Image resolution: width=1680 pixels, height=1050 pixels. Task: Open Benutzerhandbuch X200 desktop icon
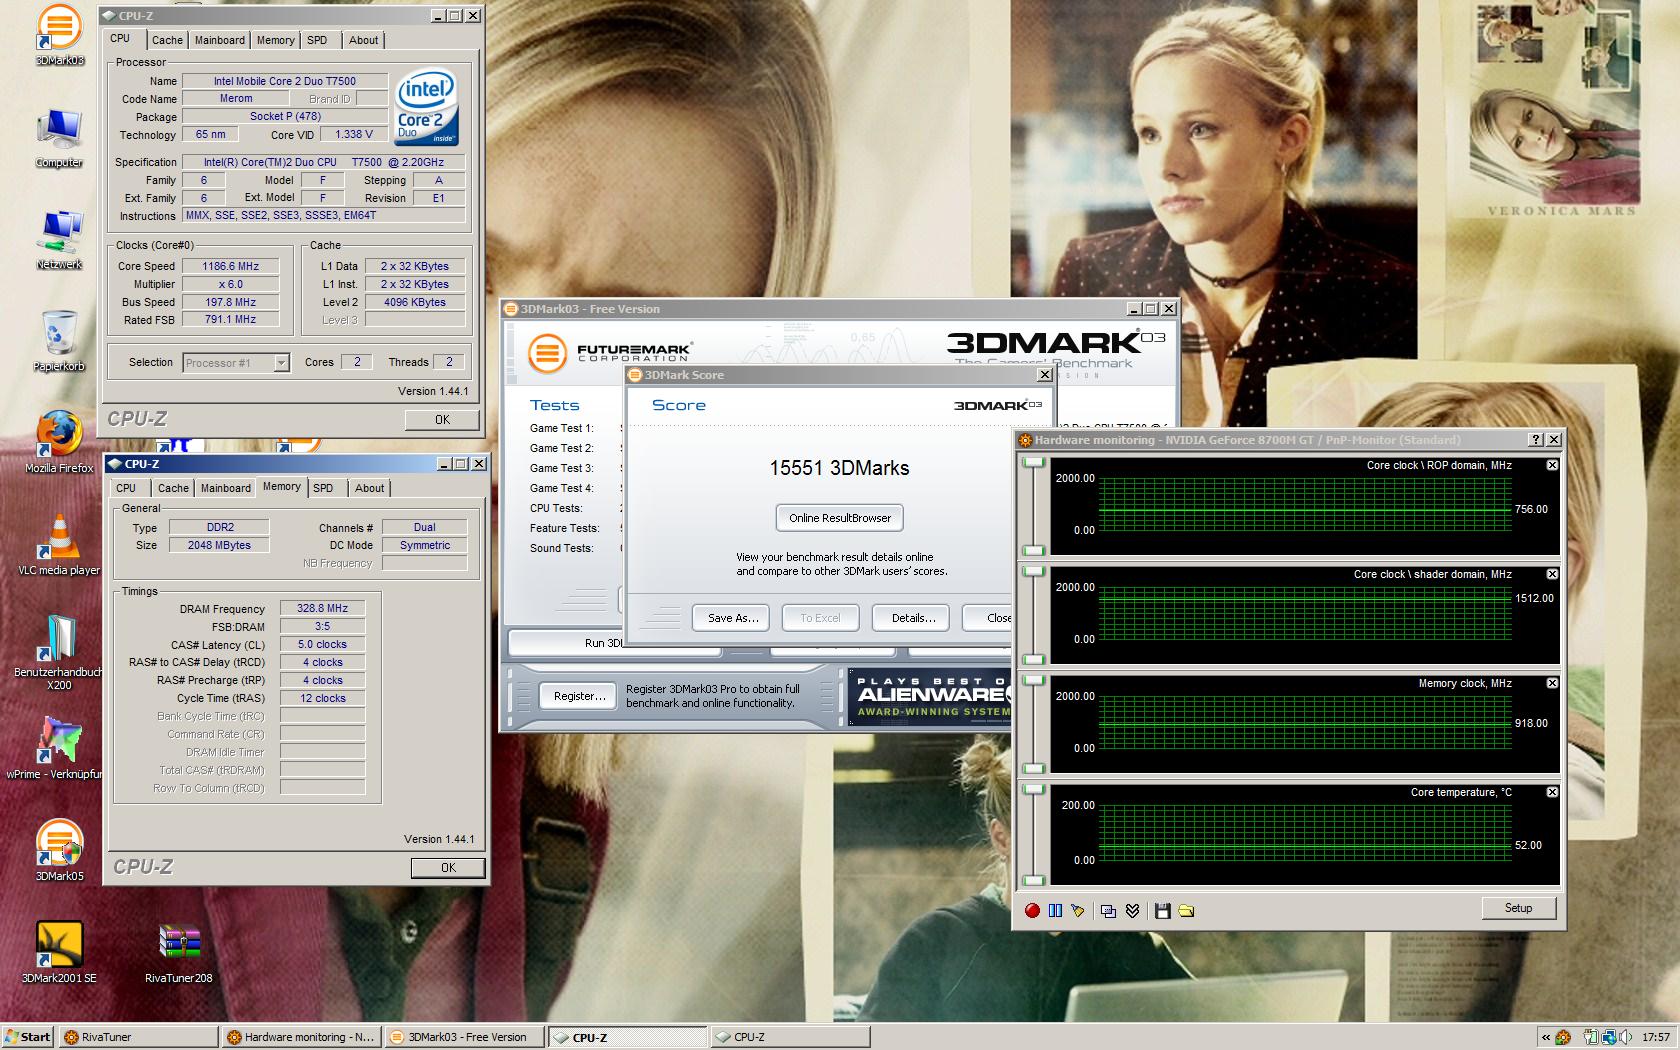click(x=59, y=652)
